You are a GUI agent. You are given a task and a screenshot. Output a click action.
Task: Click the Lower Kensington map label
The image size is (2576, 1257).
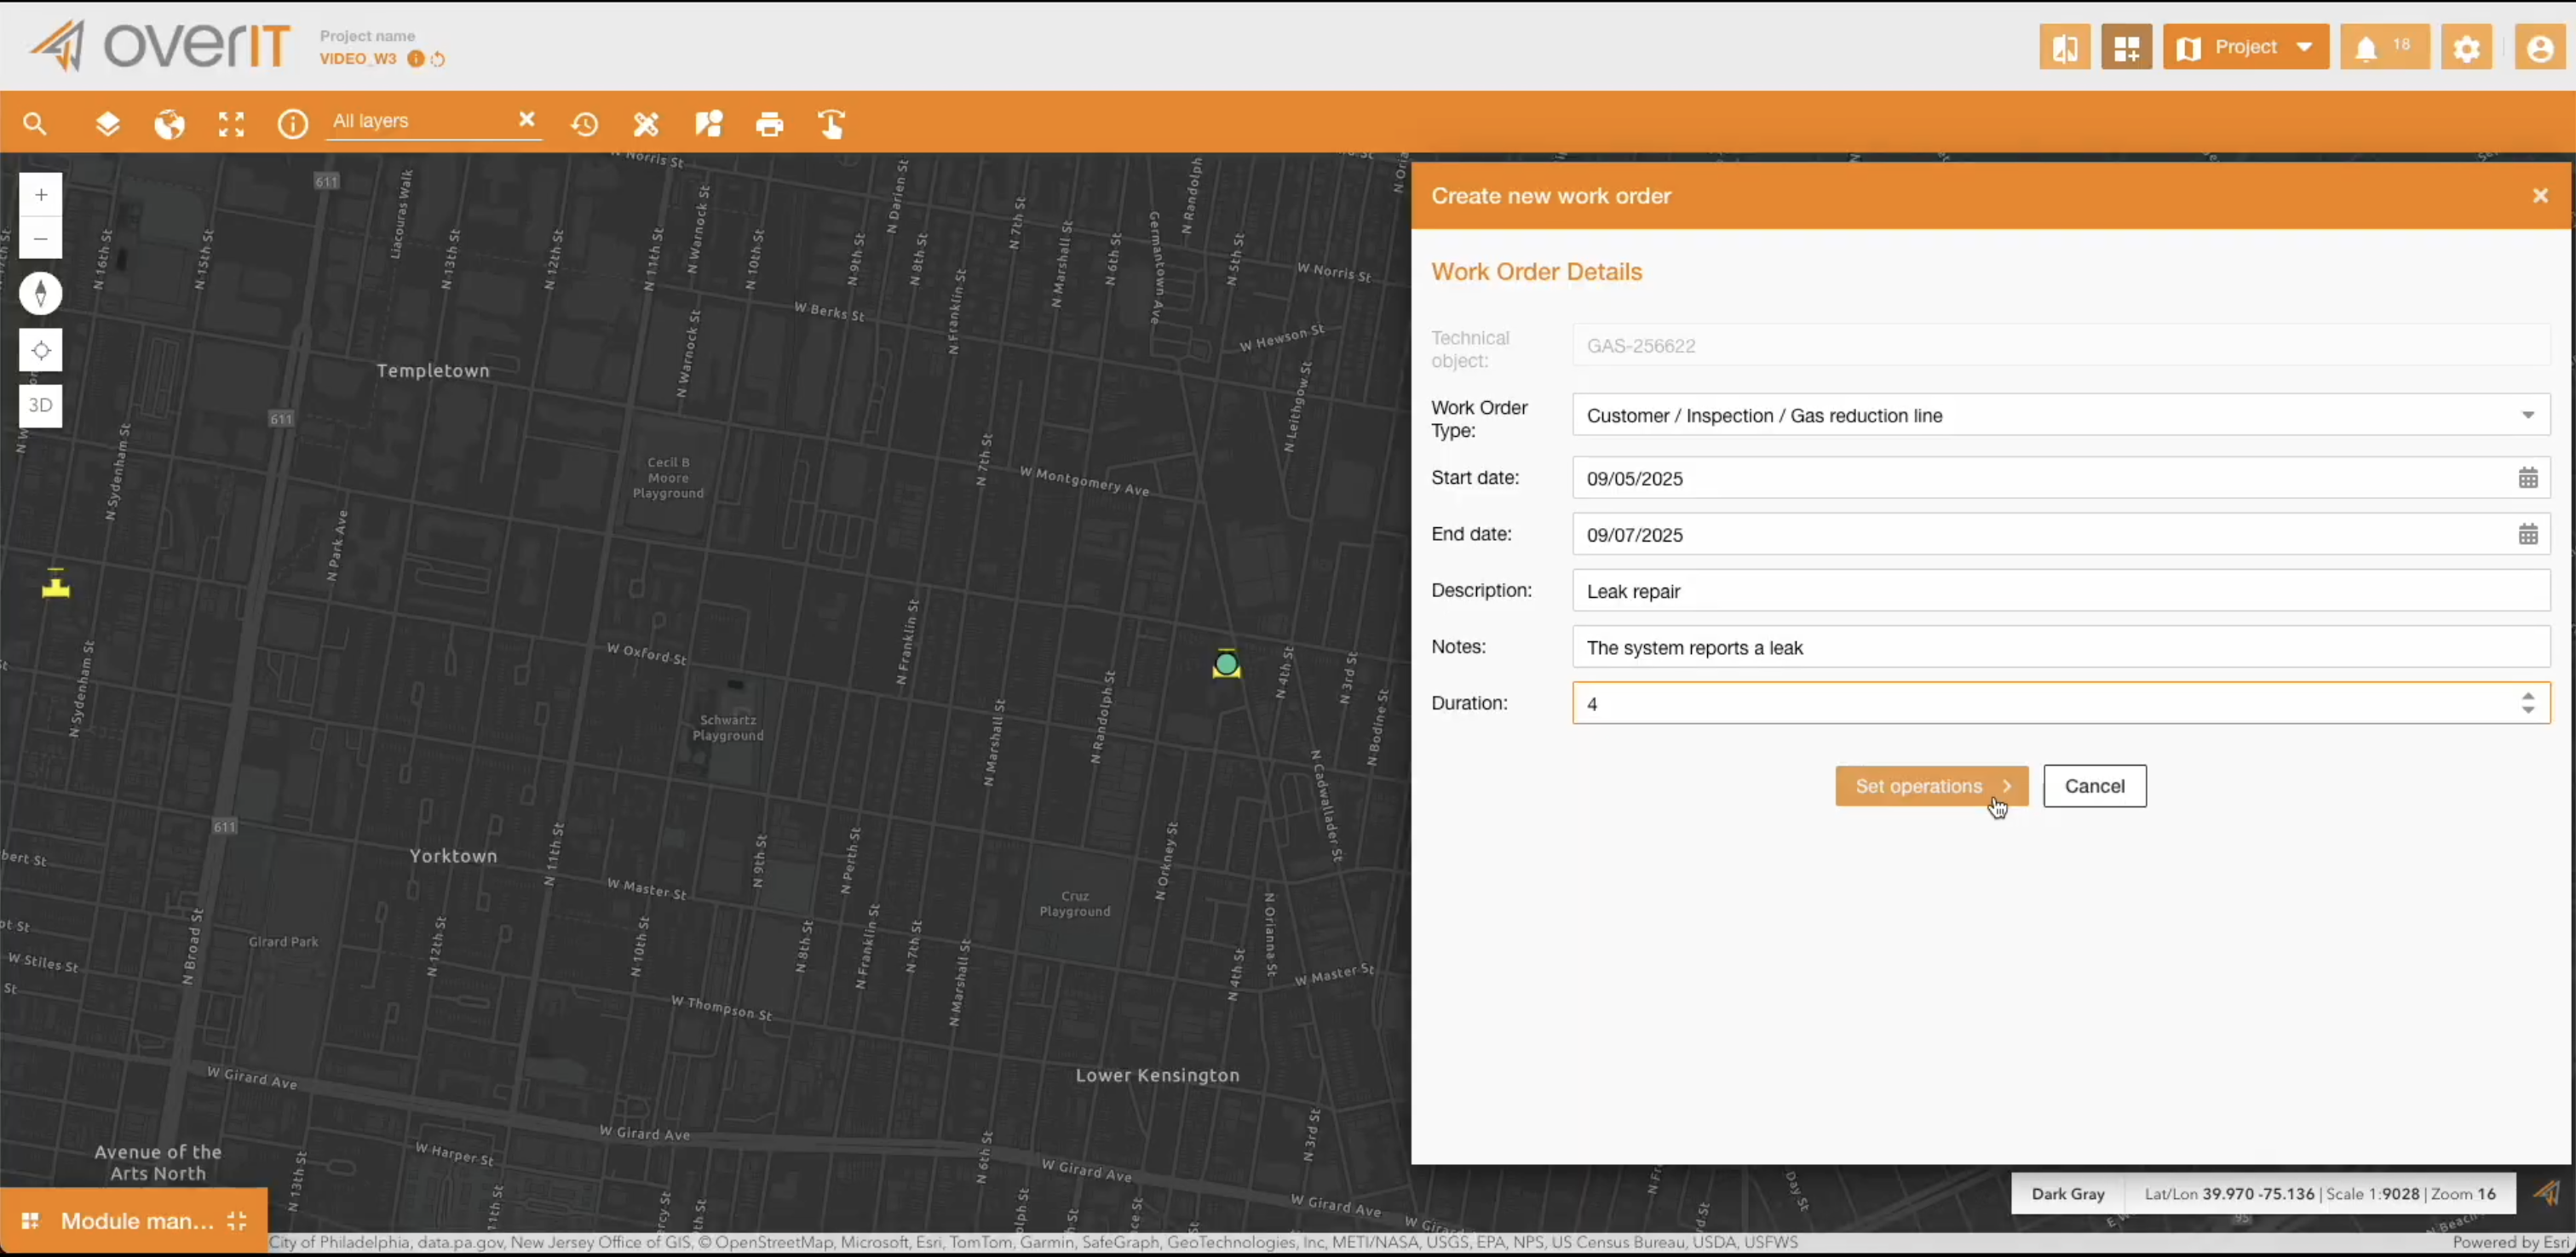pos(1157,1076)
